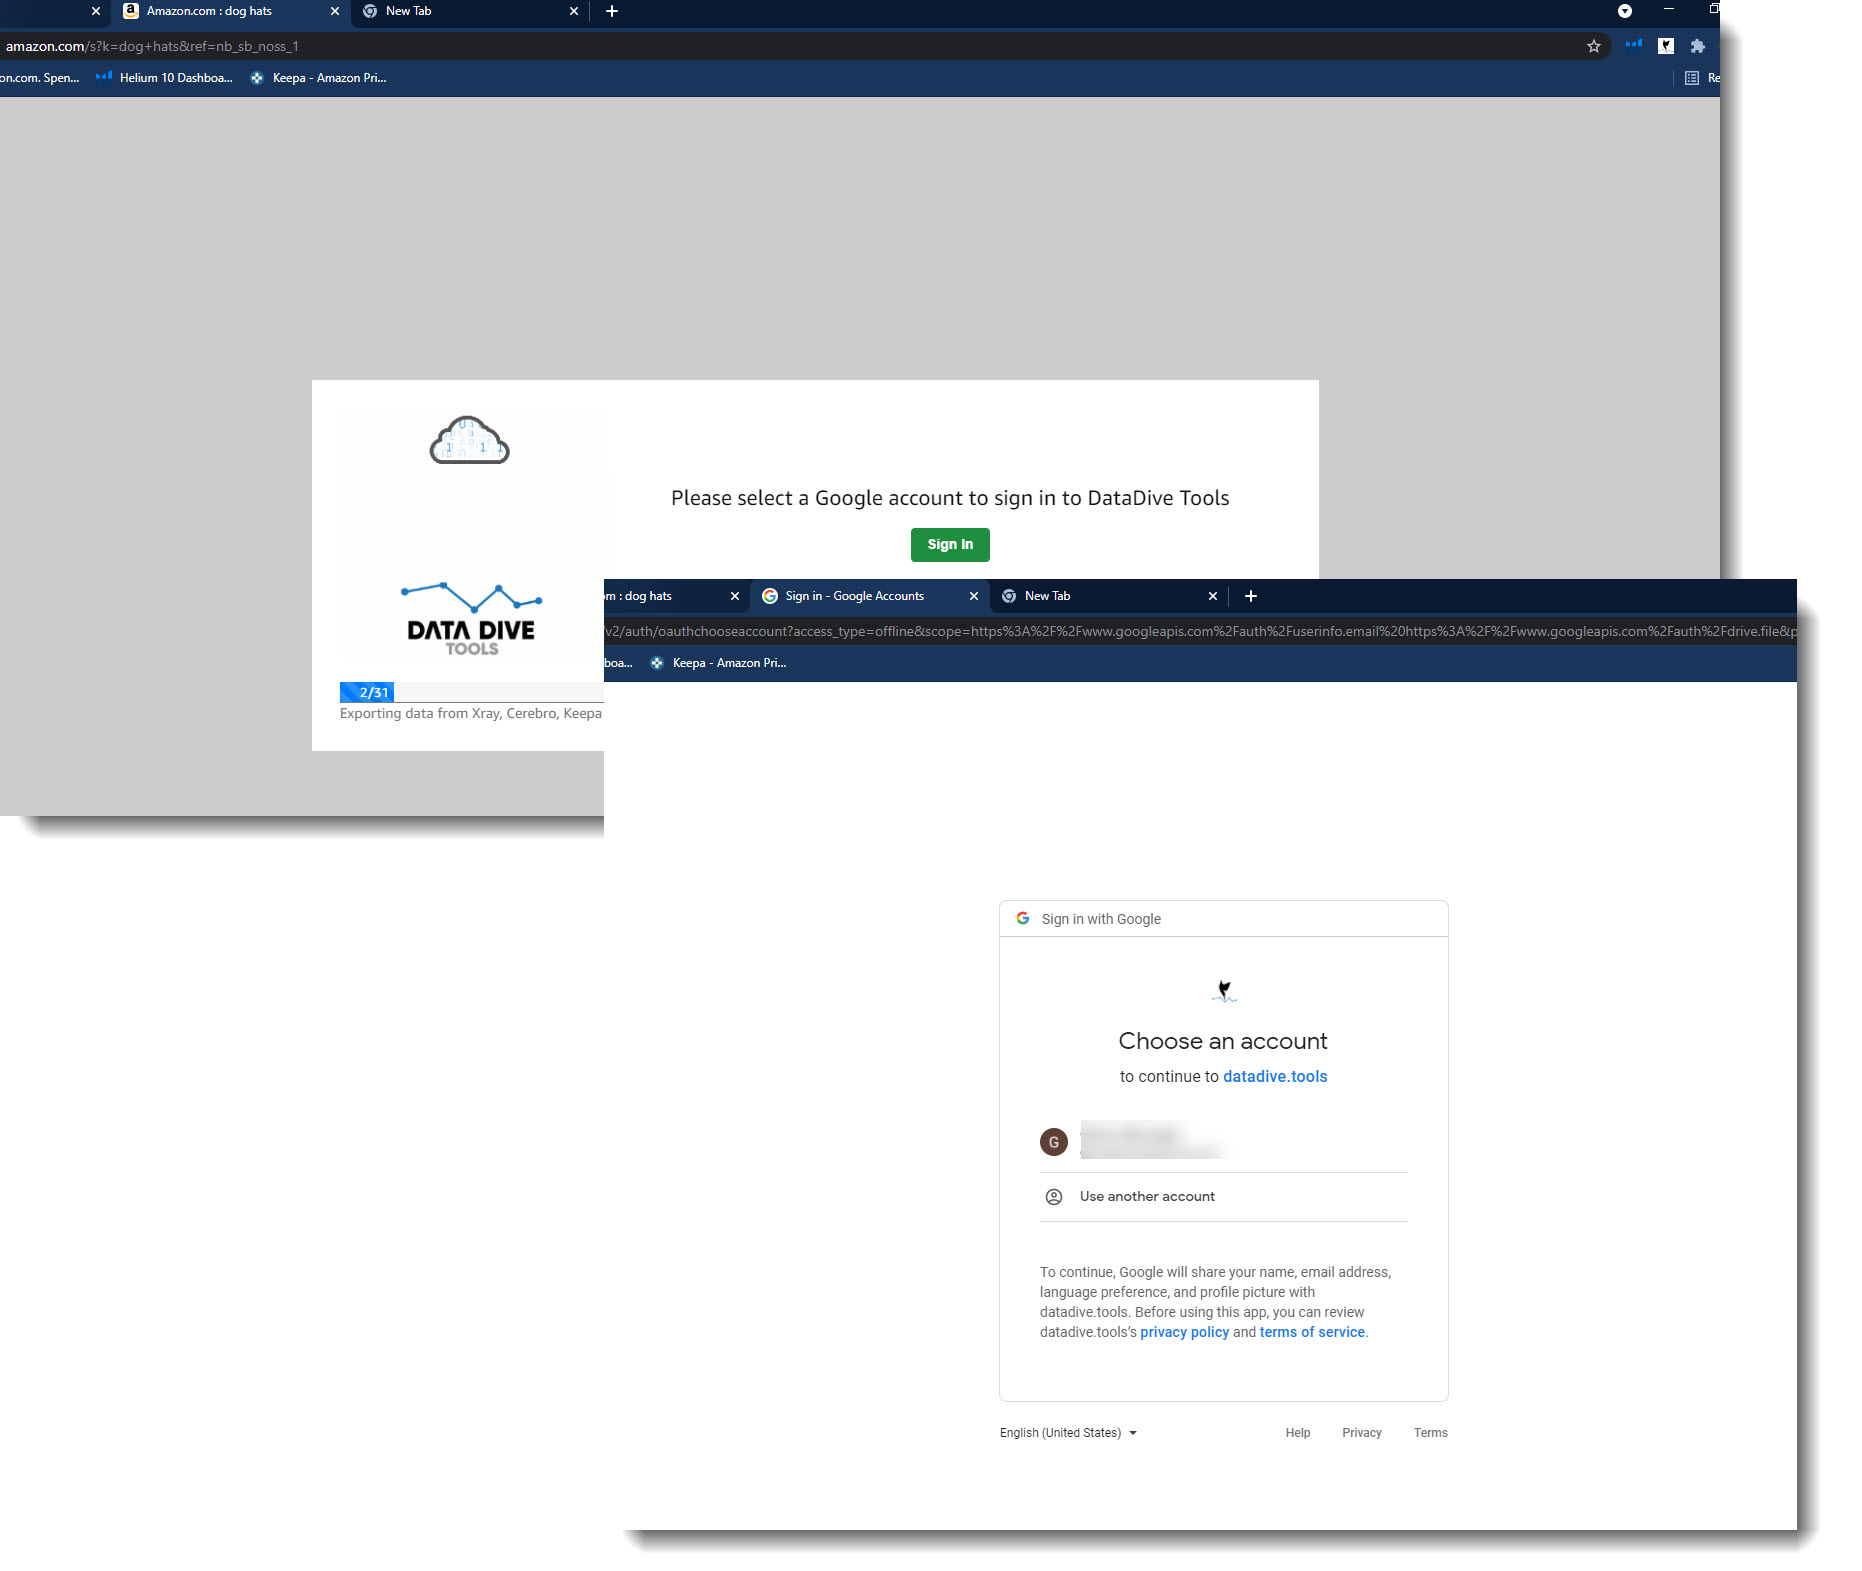Bookmark this page with the star icon

click(x=1594, y=46)
